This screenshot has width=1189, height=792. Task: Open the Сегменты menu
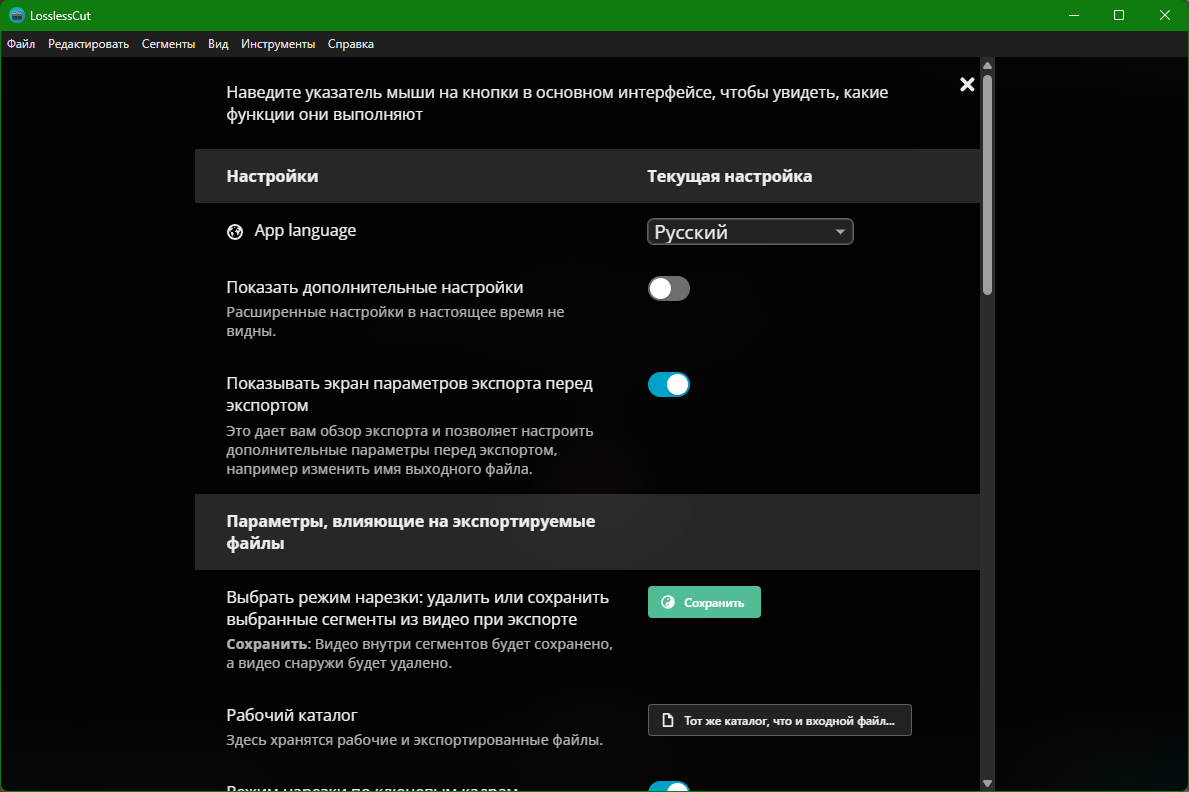coord(168,44)
